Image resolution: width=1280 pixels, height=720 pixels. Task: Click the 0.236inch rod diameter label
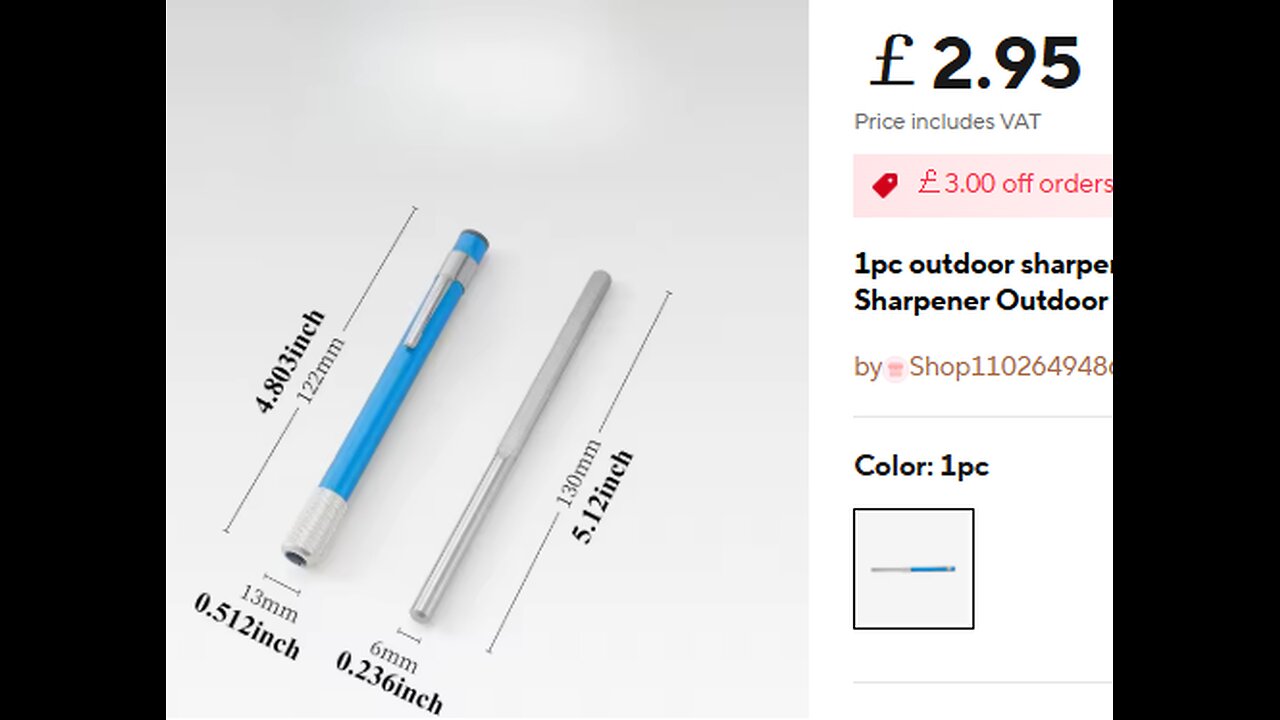pos(389,682)
